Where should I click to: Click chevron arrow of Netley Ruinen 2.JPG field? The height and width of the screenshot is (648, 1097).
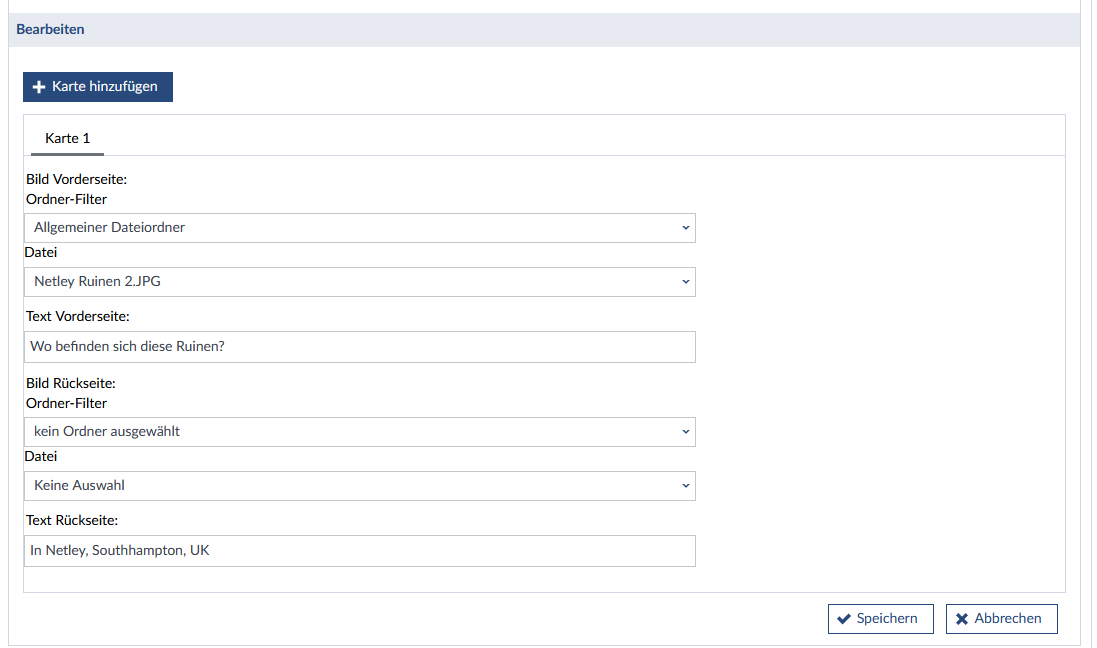coord(685,282)
